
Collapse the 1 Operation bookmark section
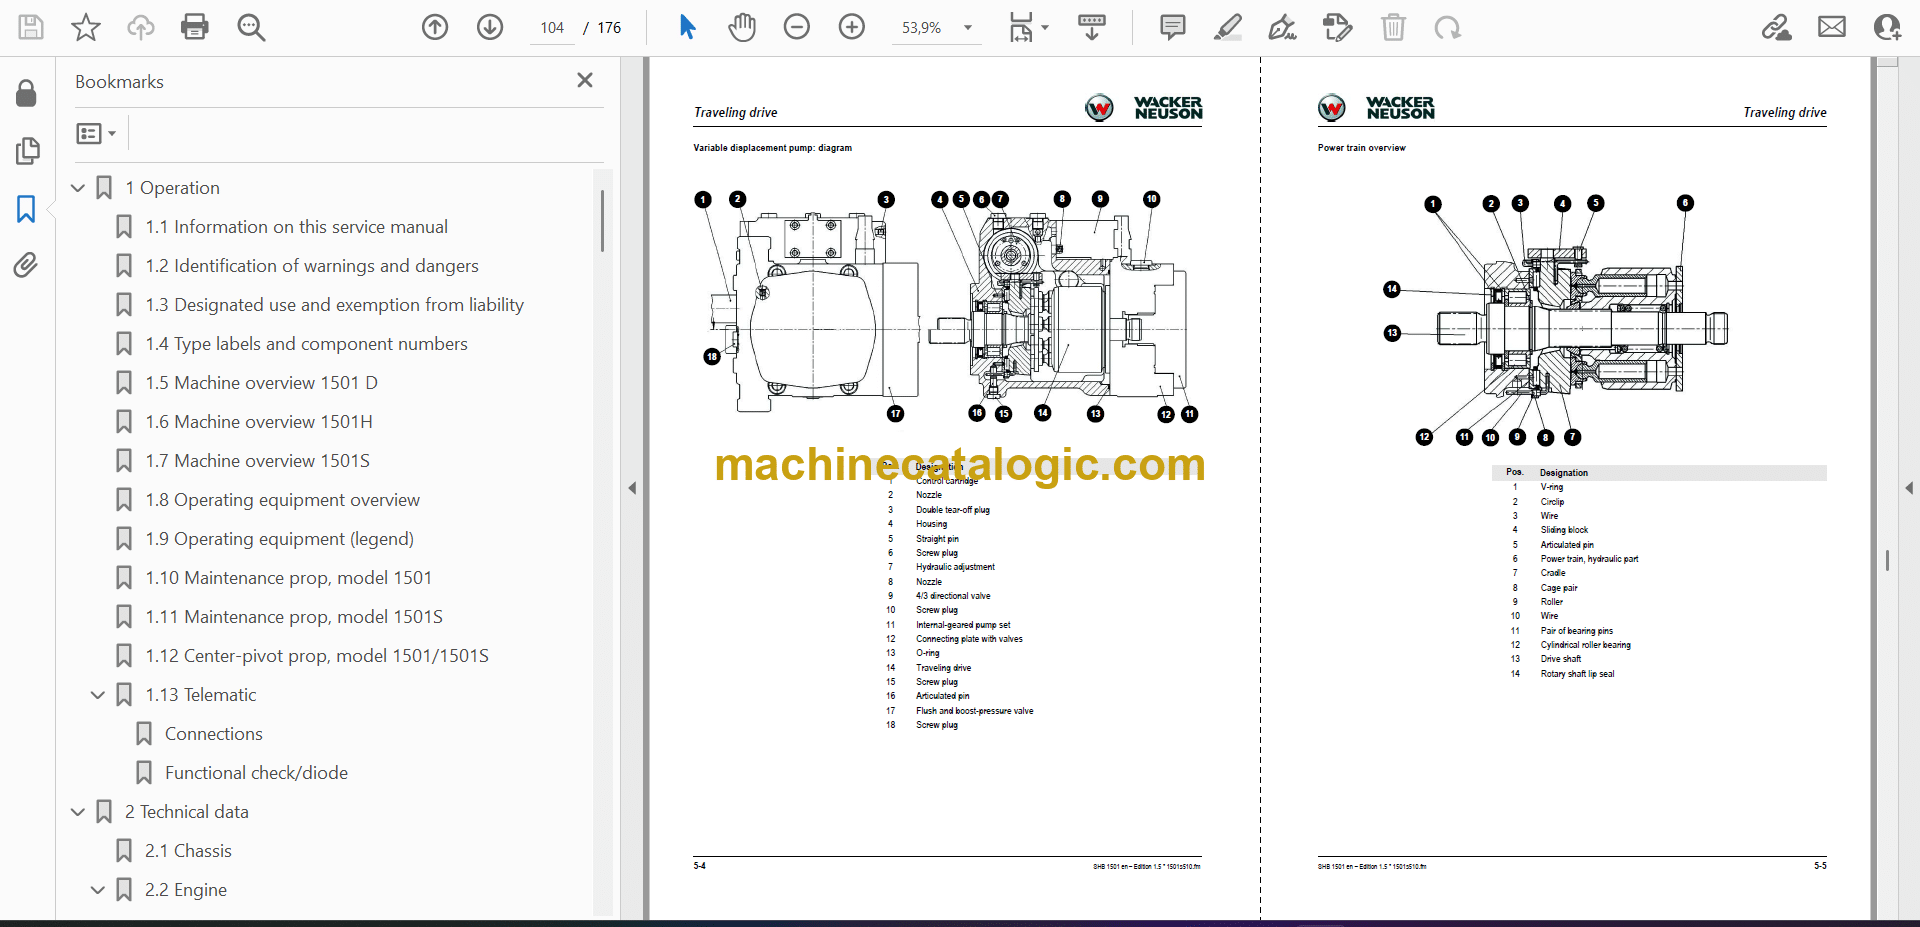point(78,188)
